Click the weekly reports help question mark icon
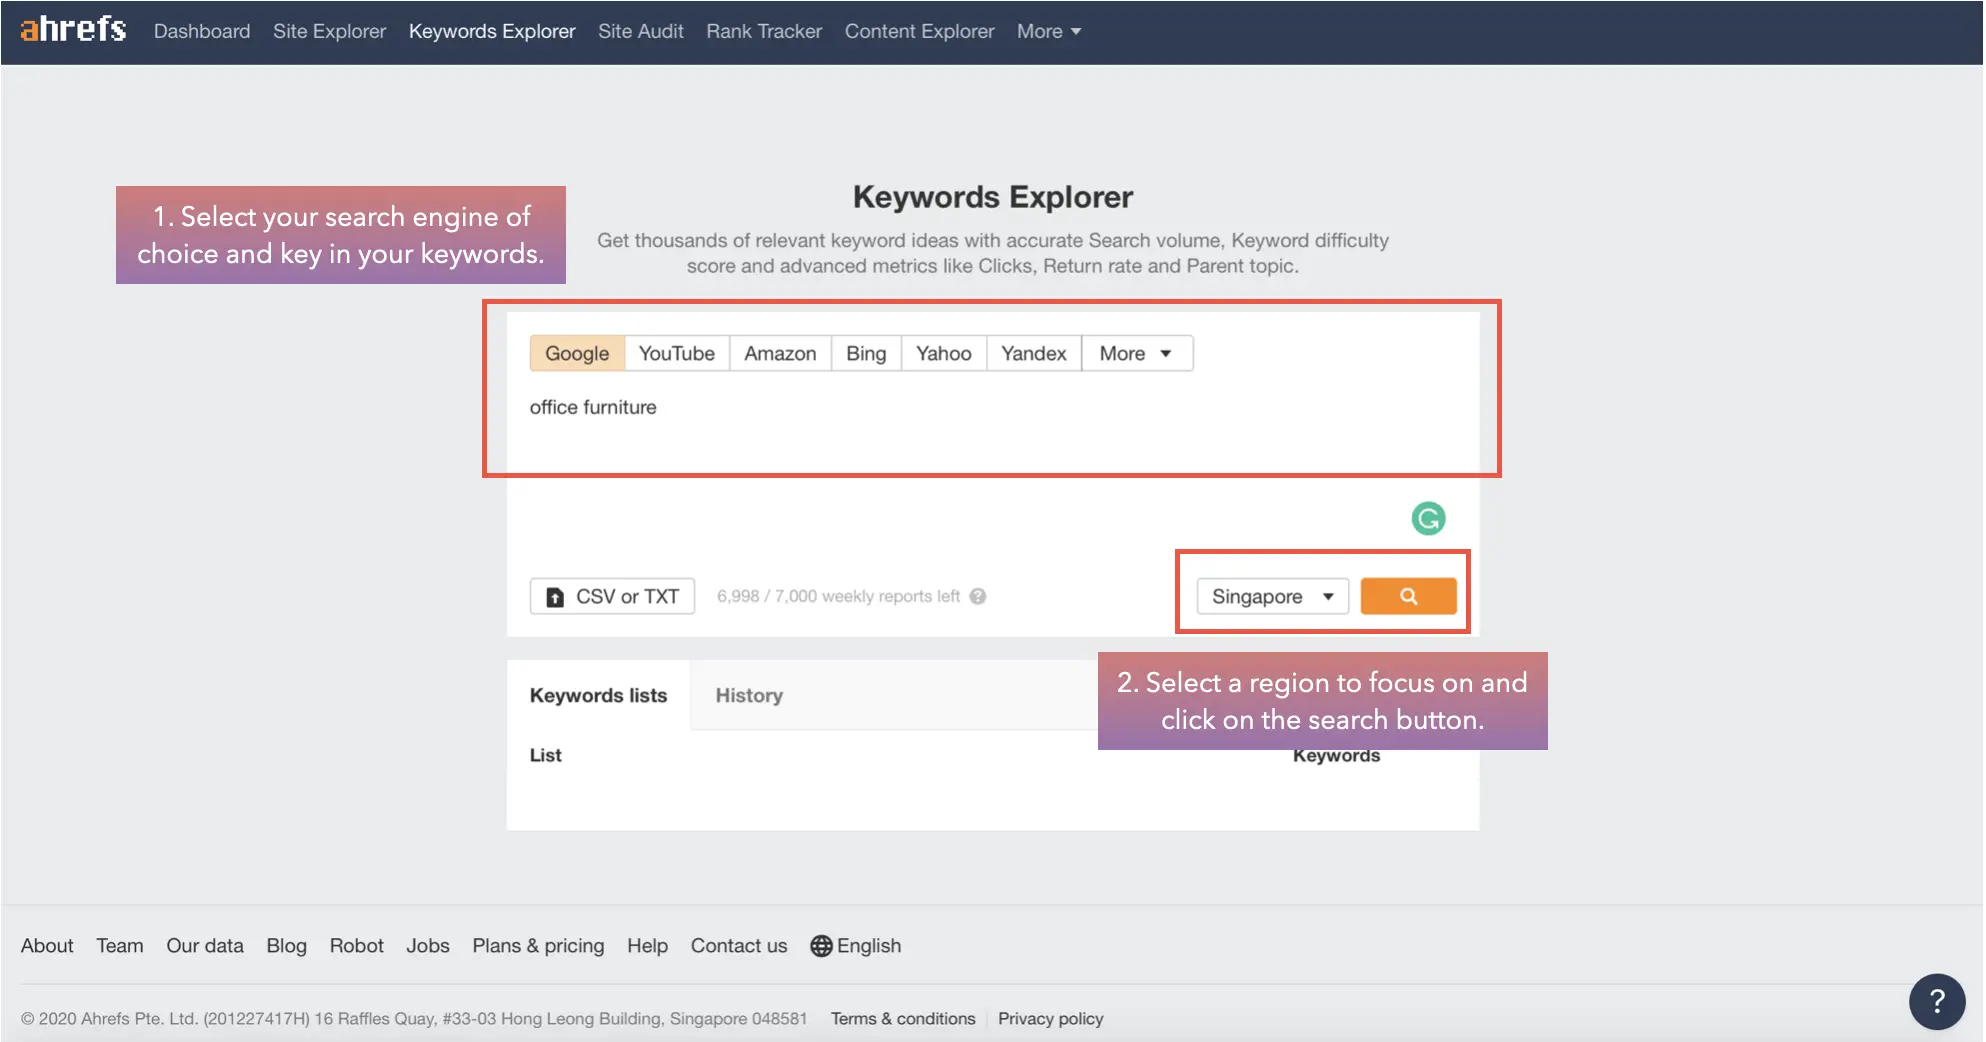This screenshot has width=1986, height=1042. (x=978, y=596)
